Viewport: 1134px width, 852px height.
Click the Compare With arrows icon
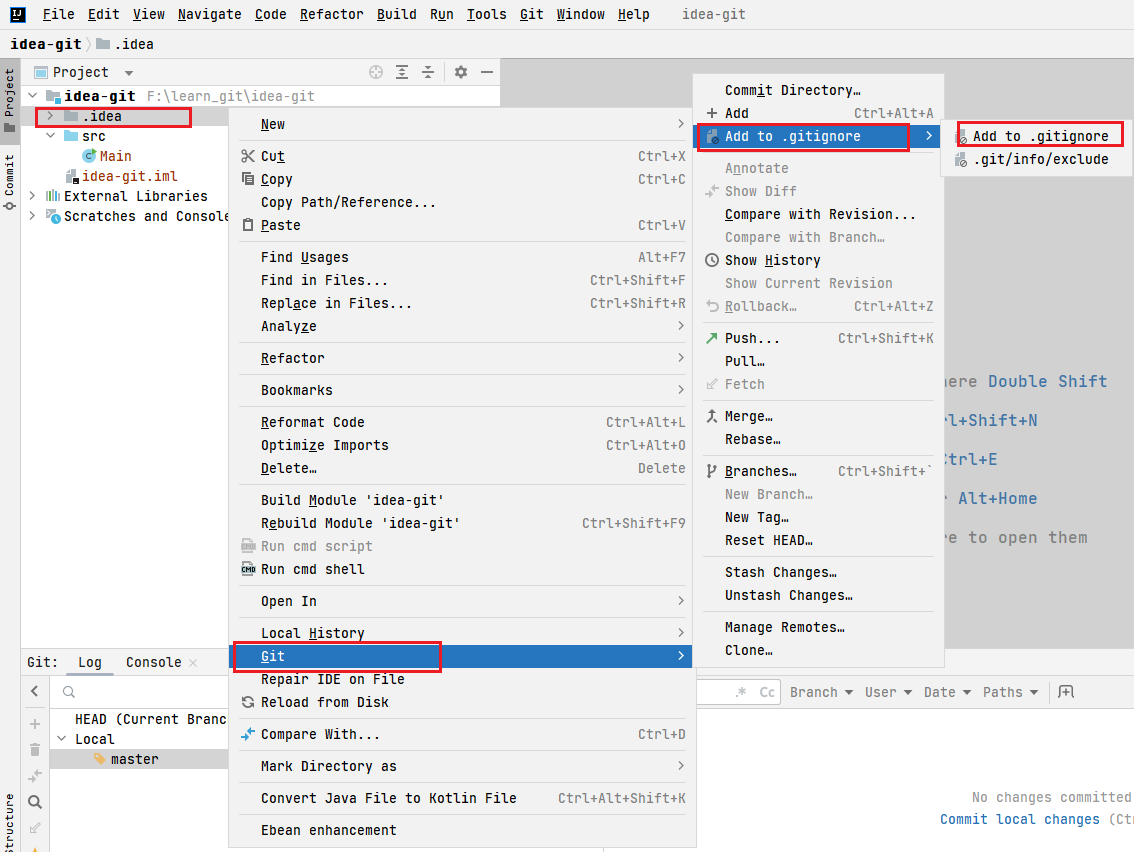tap(248, 734)
